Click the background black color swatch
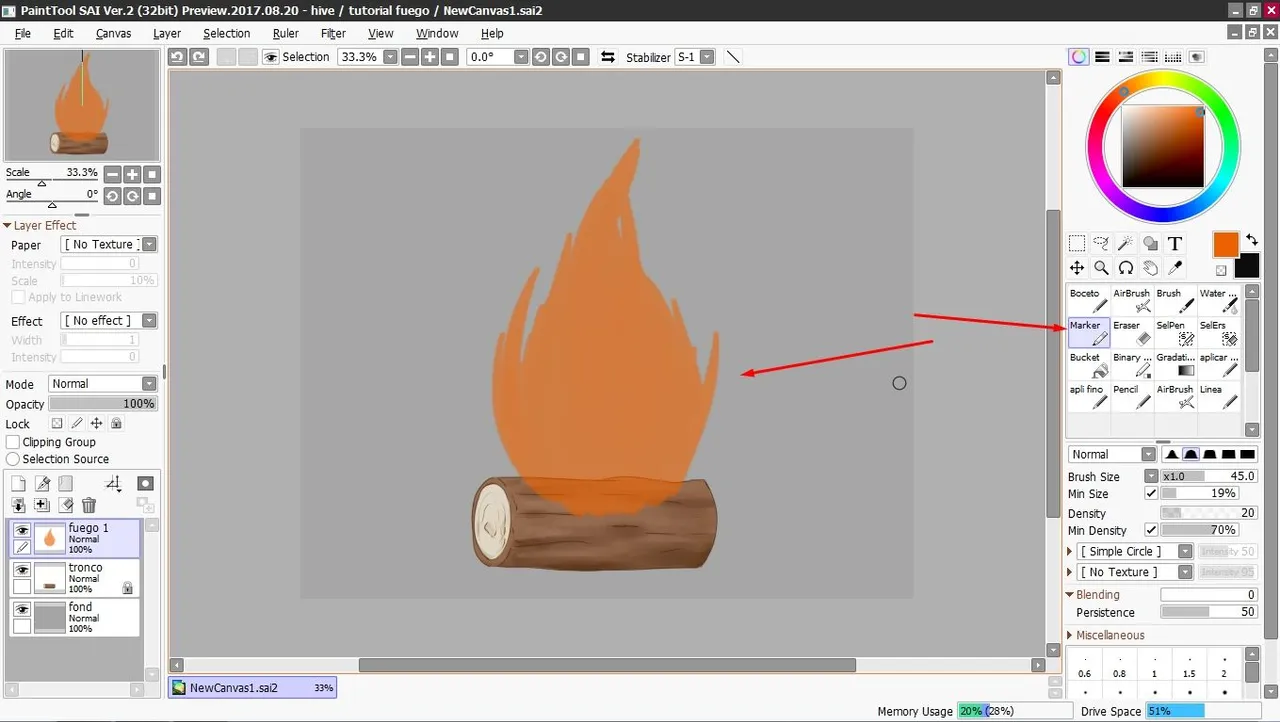The height and width of the screenshot is (722, 1280). [1247, 266]
